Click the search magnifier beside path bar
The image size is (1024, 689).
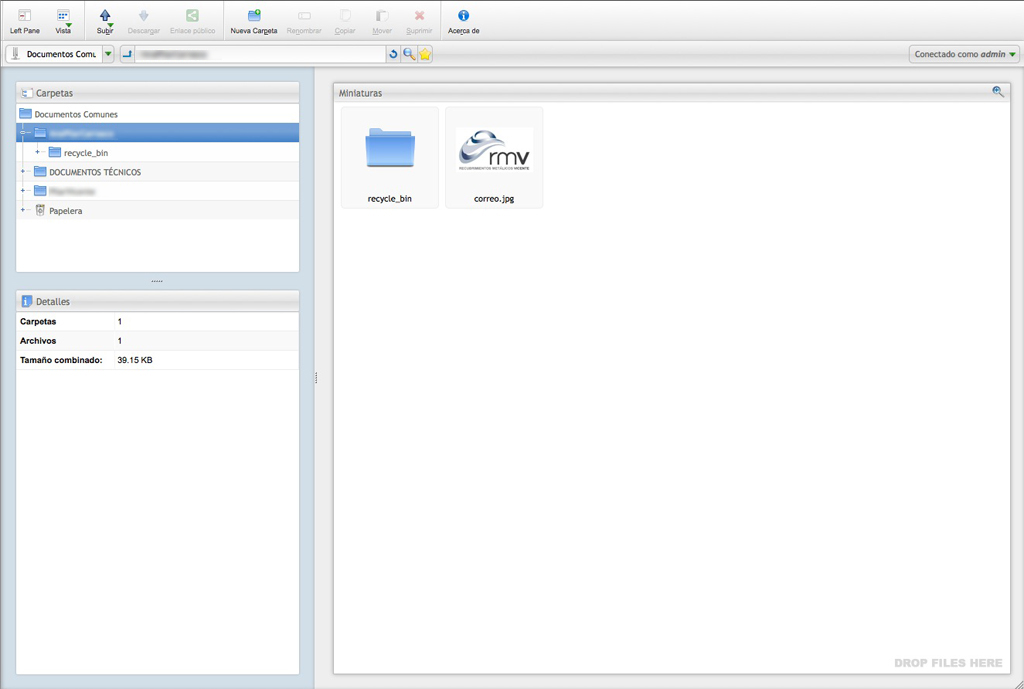(x=409, y=54)
